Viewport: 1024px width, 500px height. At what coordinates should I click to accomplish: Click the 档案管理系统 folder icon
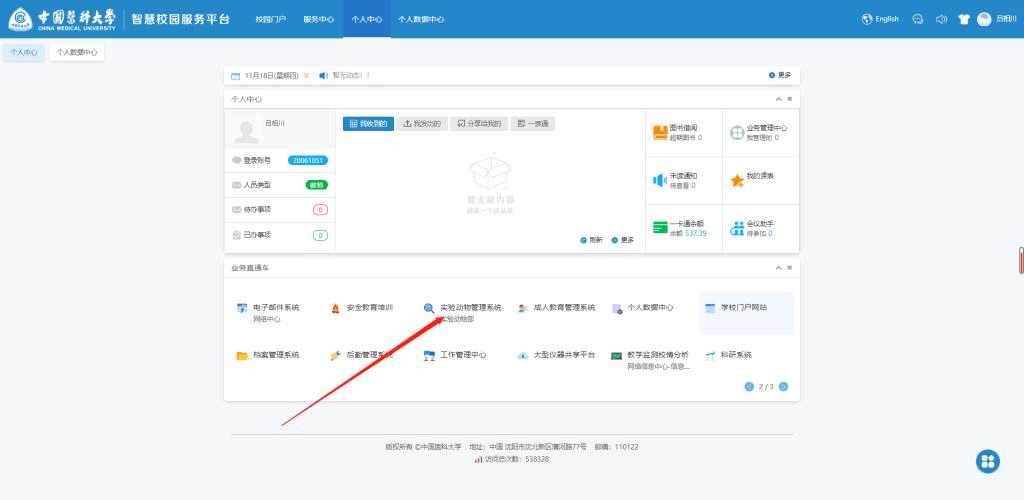tap(241, 355)
